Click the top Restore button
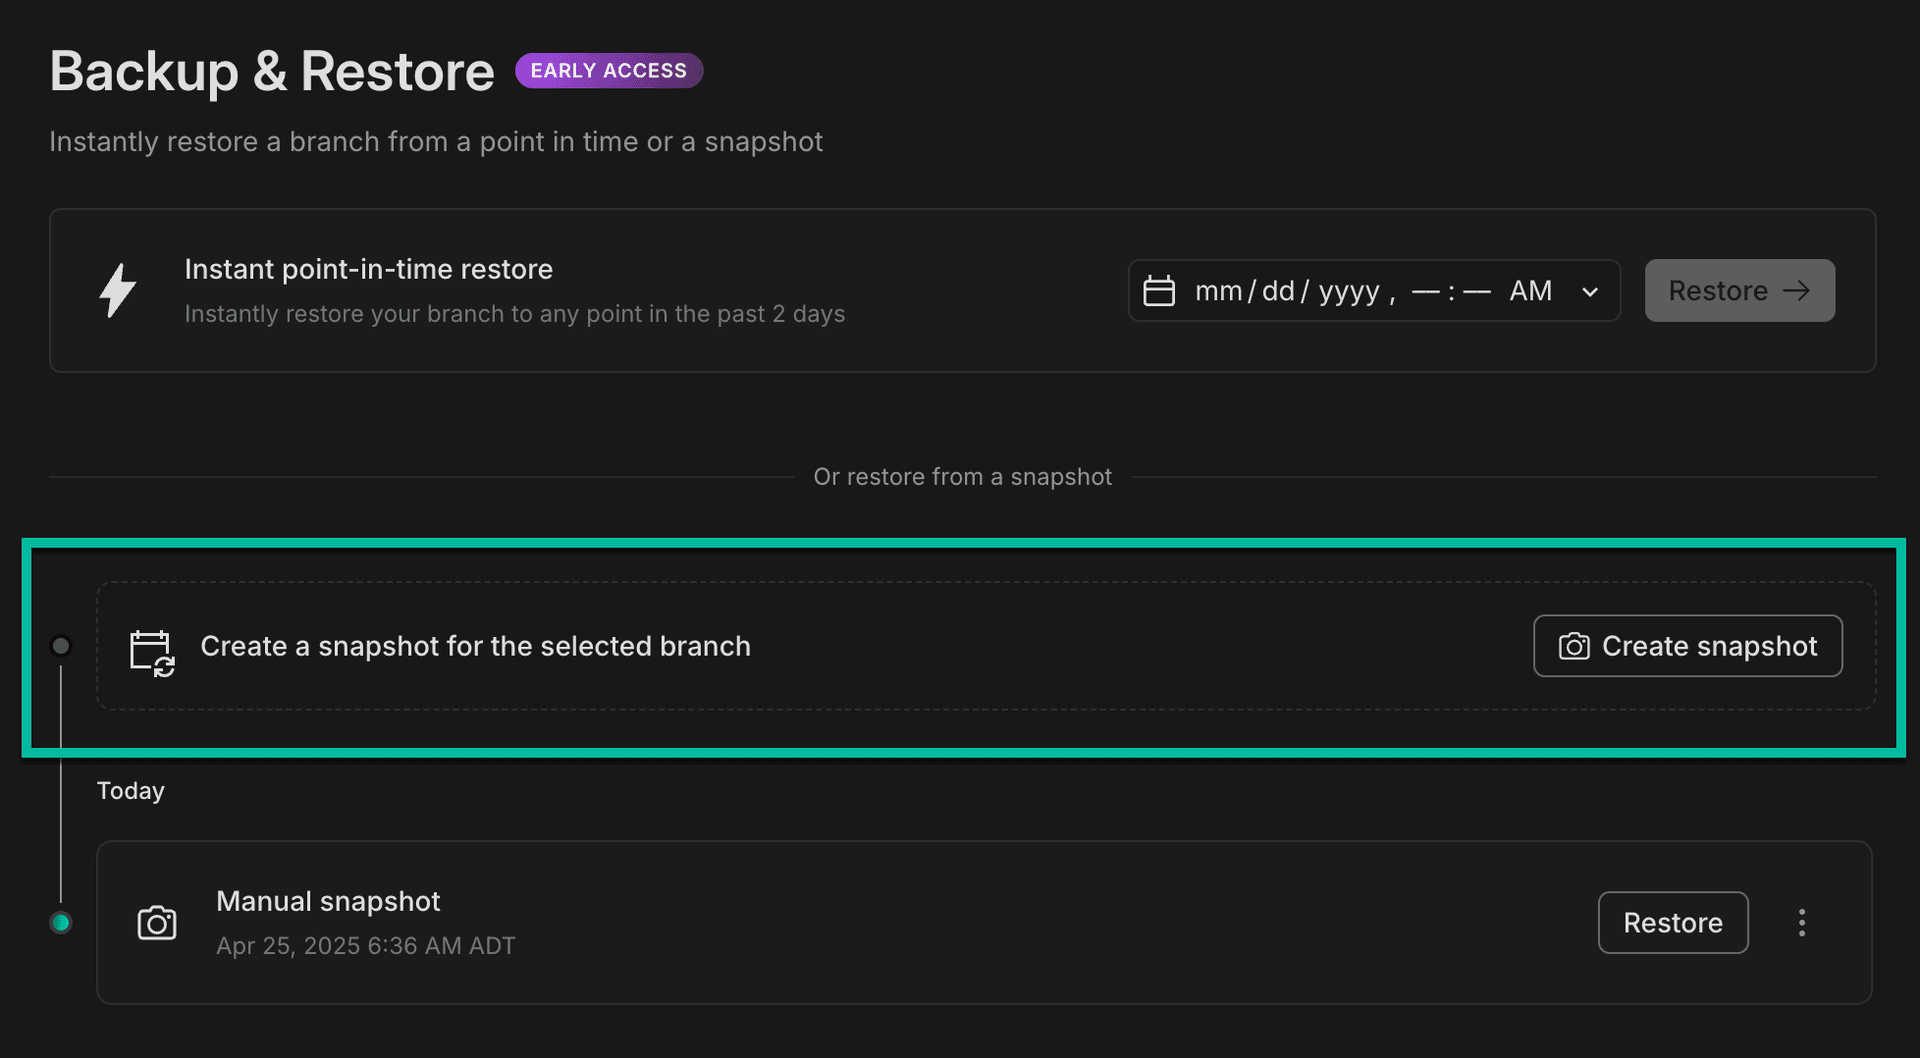This screenshot has width=1920, height=1058. (x=1739, y=290)
